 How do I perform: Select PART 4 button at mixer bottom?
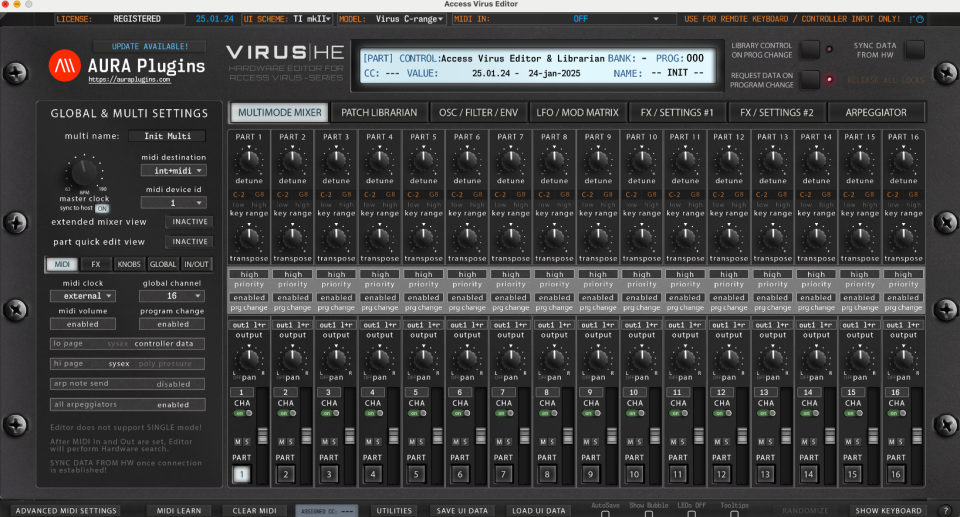click(x=372, y=474)
